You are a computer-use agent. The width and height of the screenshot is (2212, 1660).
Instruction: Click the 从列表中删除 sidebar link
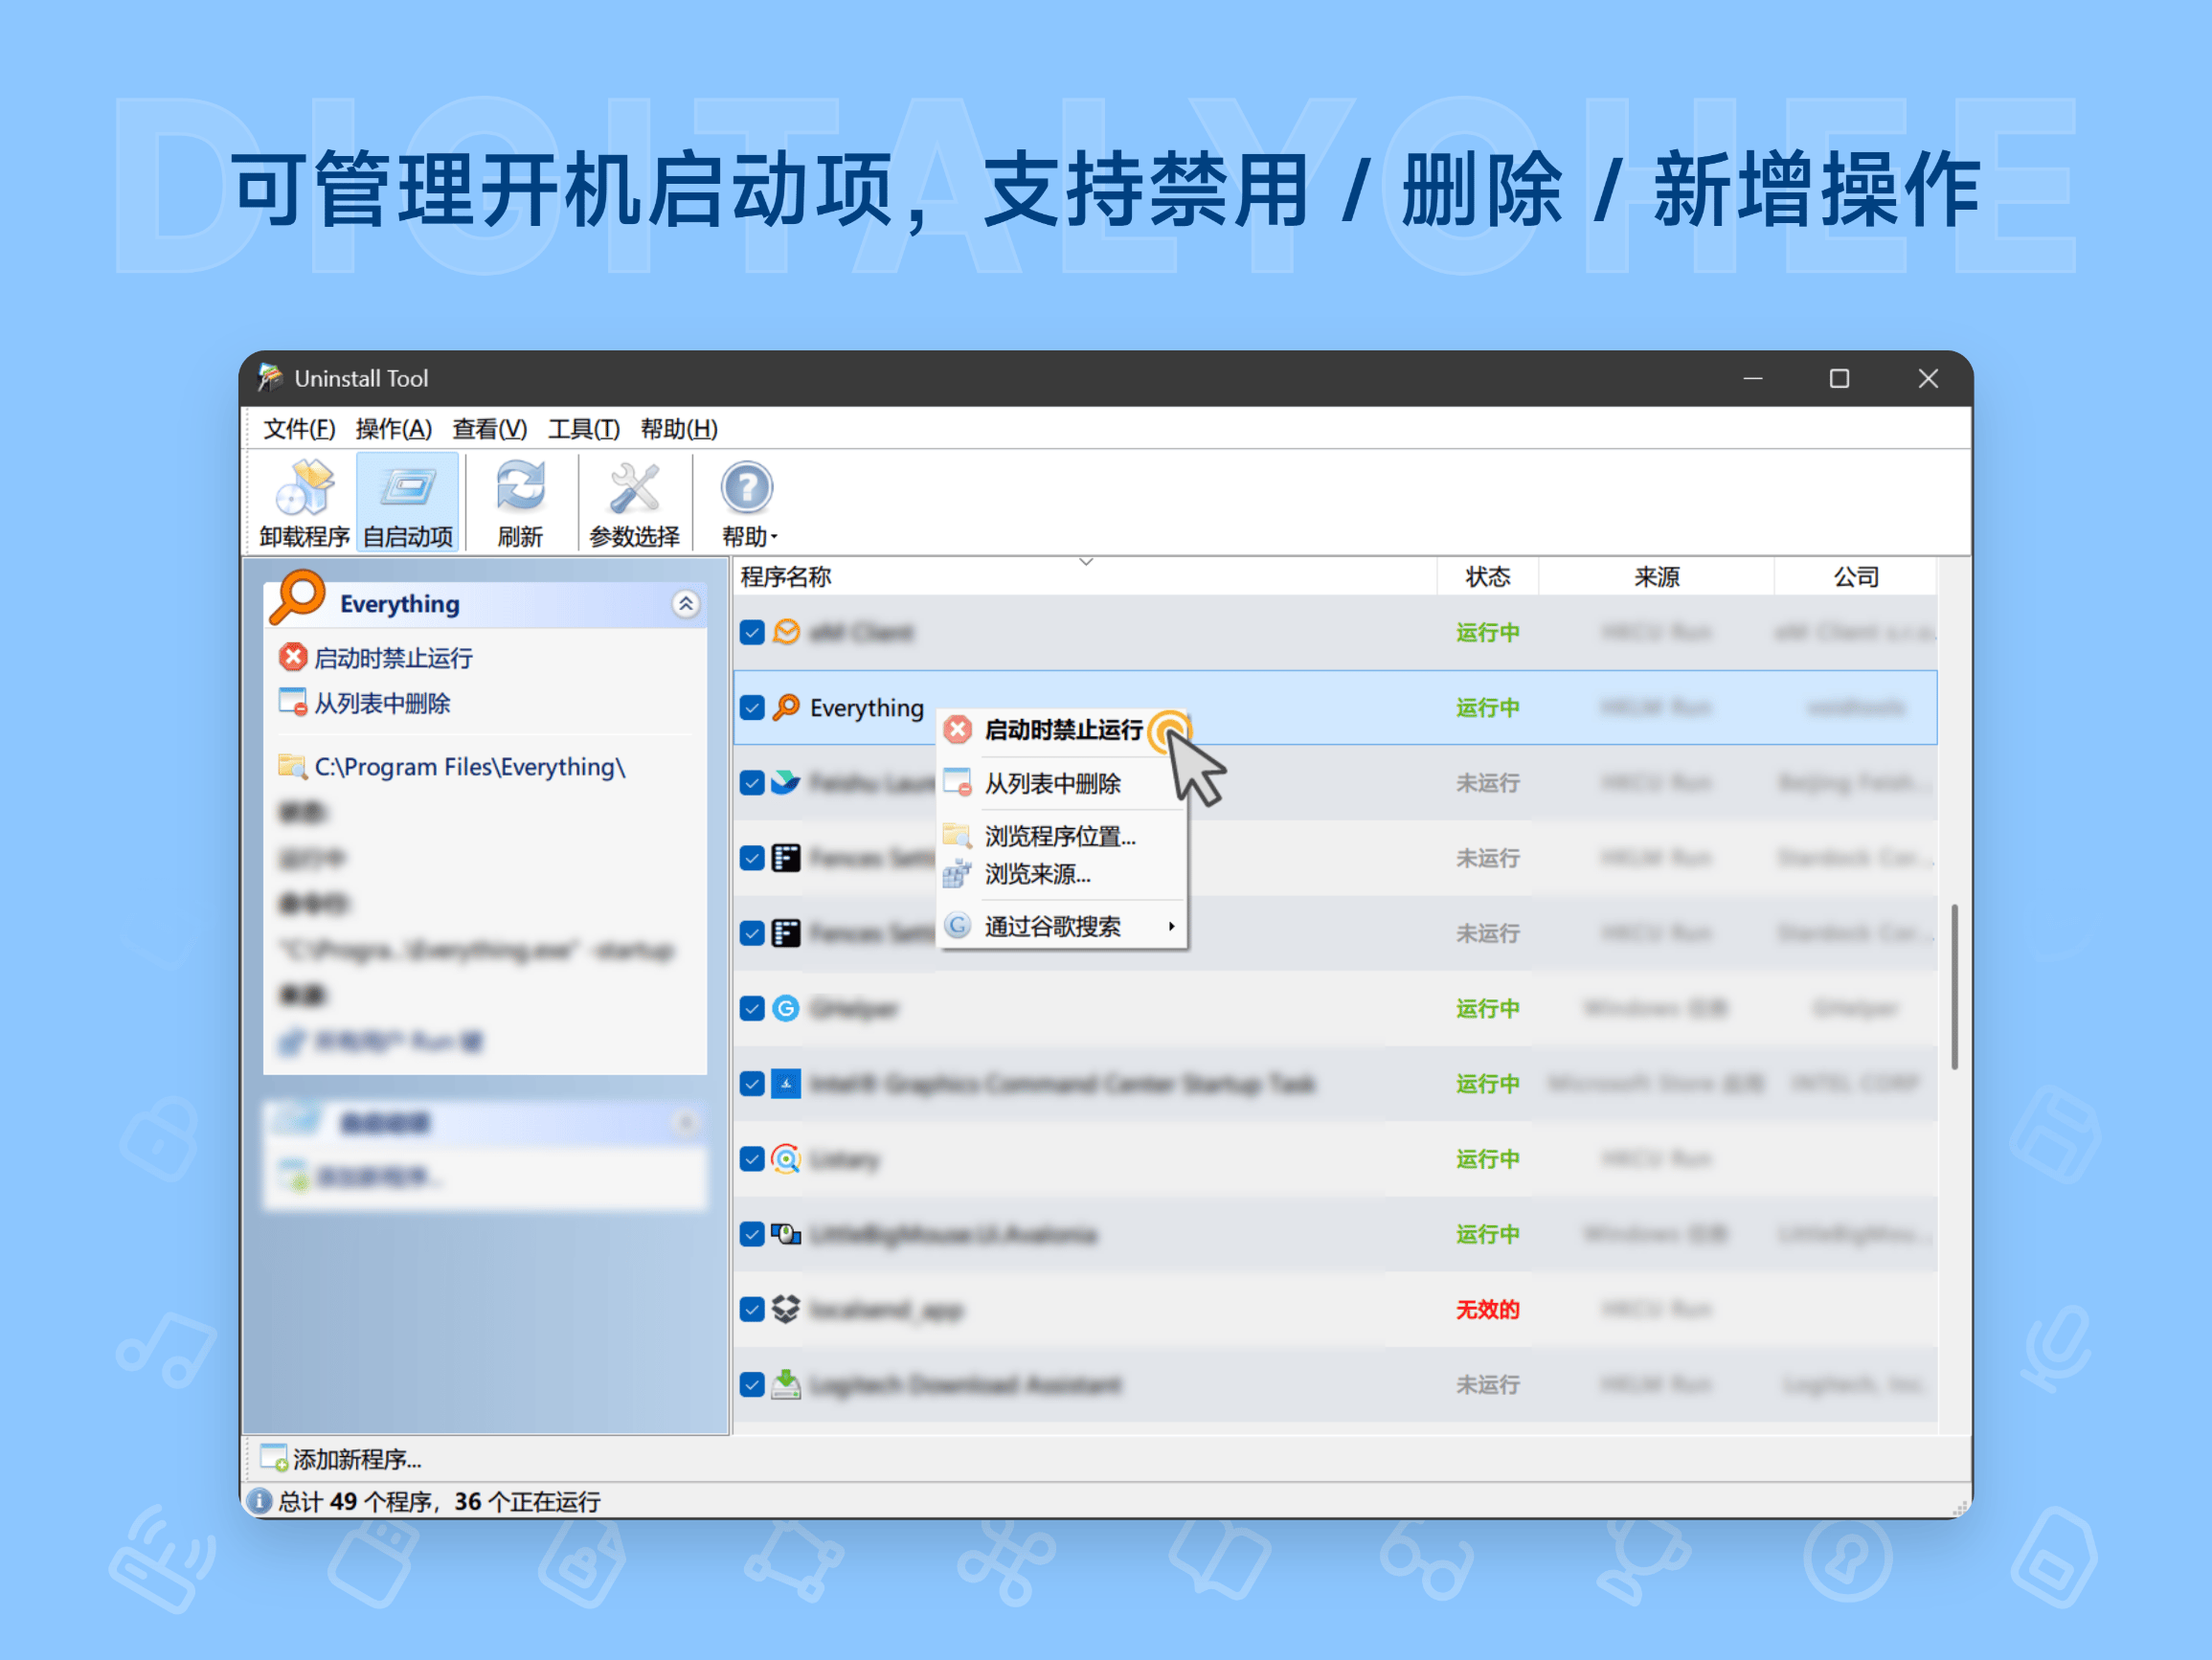point(383,703)
